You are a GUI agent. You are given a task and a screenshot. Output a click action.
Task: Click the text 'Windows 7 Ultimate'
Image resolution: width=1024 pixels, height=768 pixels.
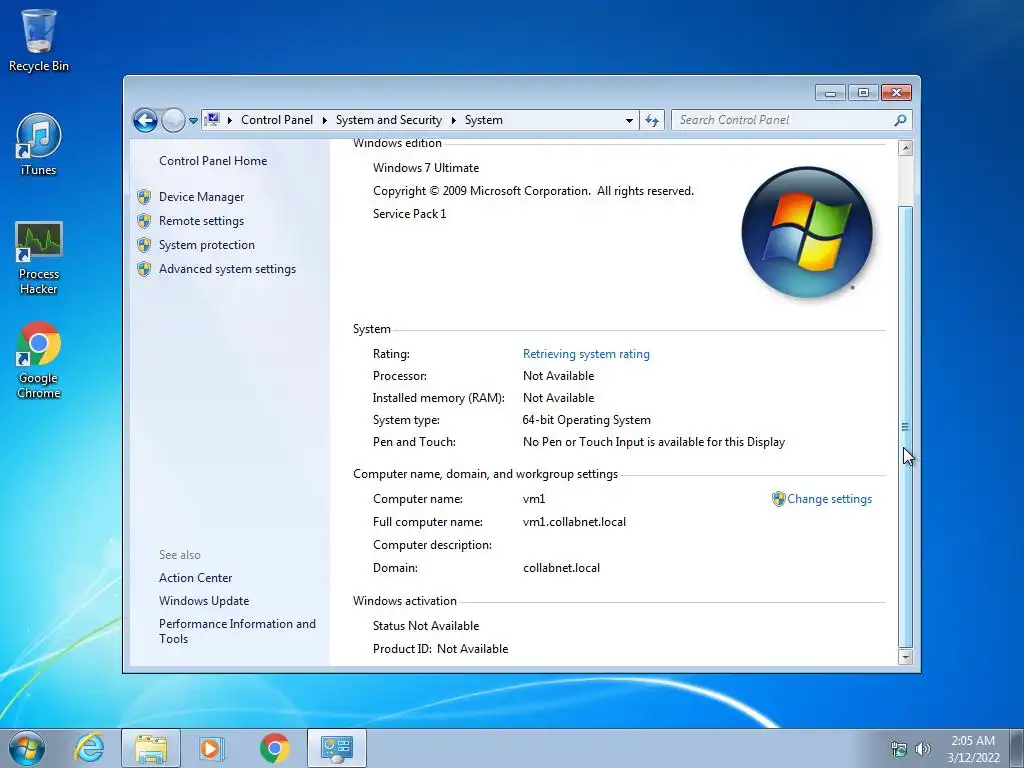[x=426, y=168]
